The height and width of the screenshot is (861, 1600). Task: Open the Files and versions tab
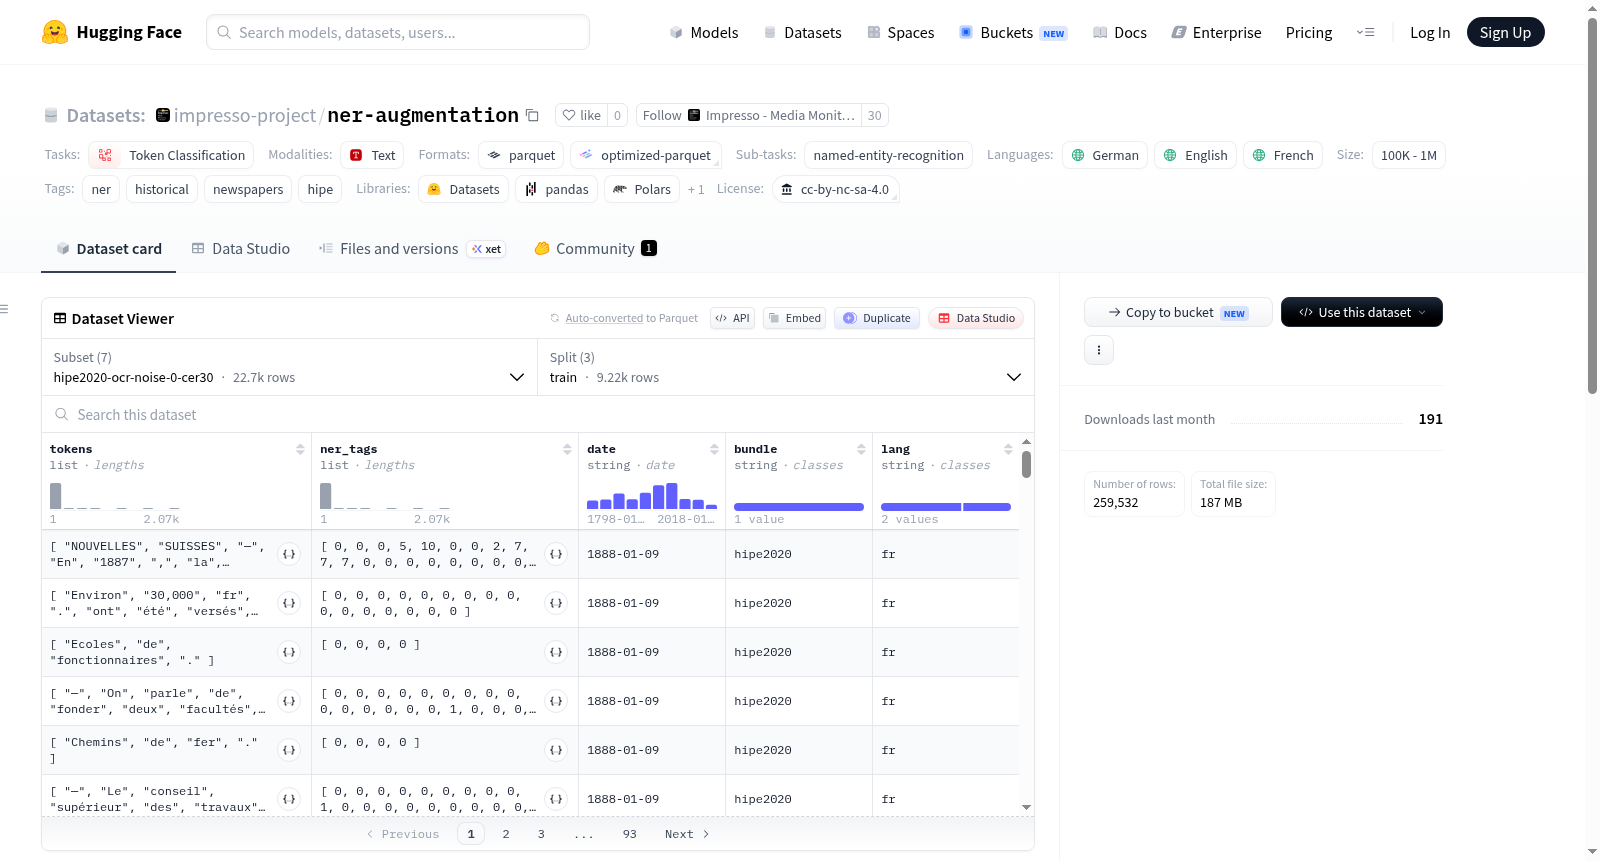[412, 249]
